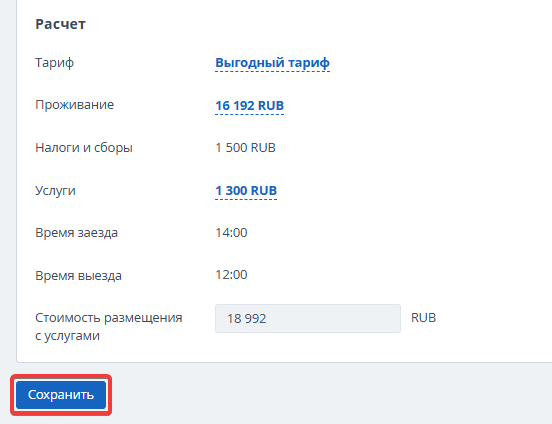Click the Время заезда label
552x424 pixels.
tap(76, 233)
